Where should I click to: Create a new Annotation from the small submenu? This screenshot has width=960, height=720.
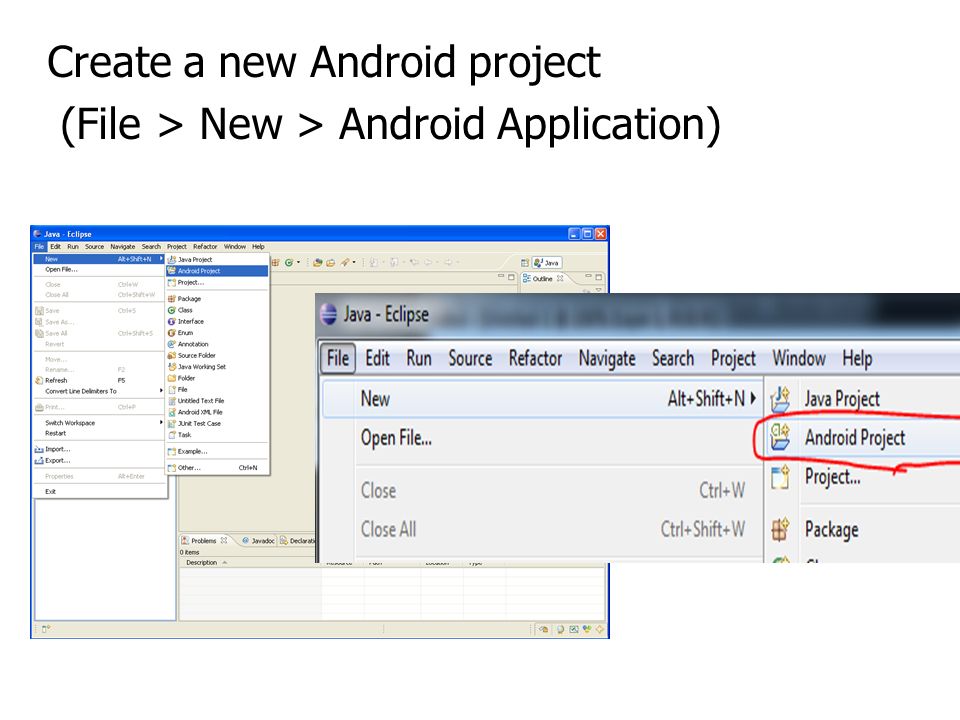tap(217, 344)
